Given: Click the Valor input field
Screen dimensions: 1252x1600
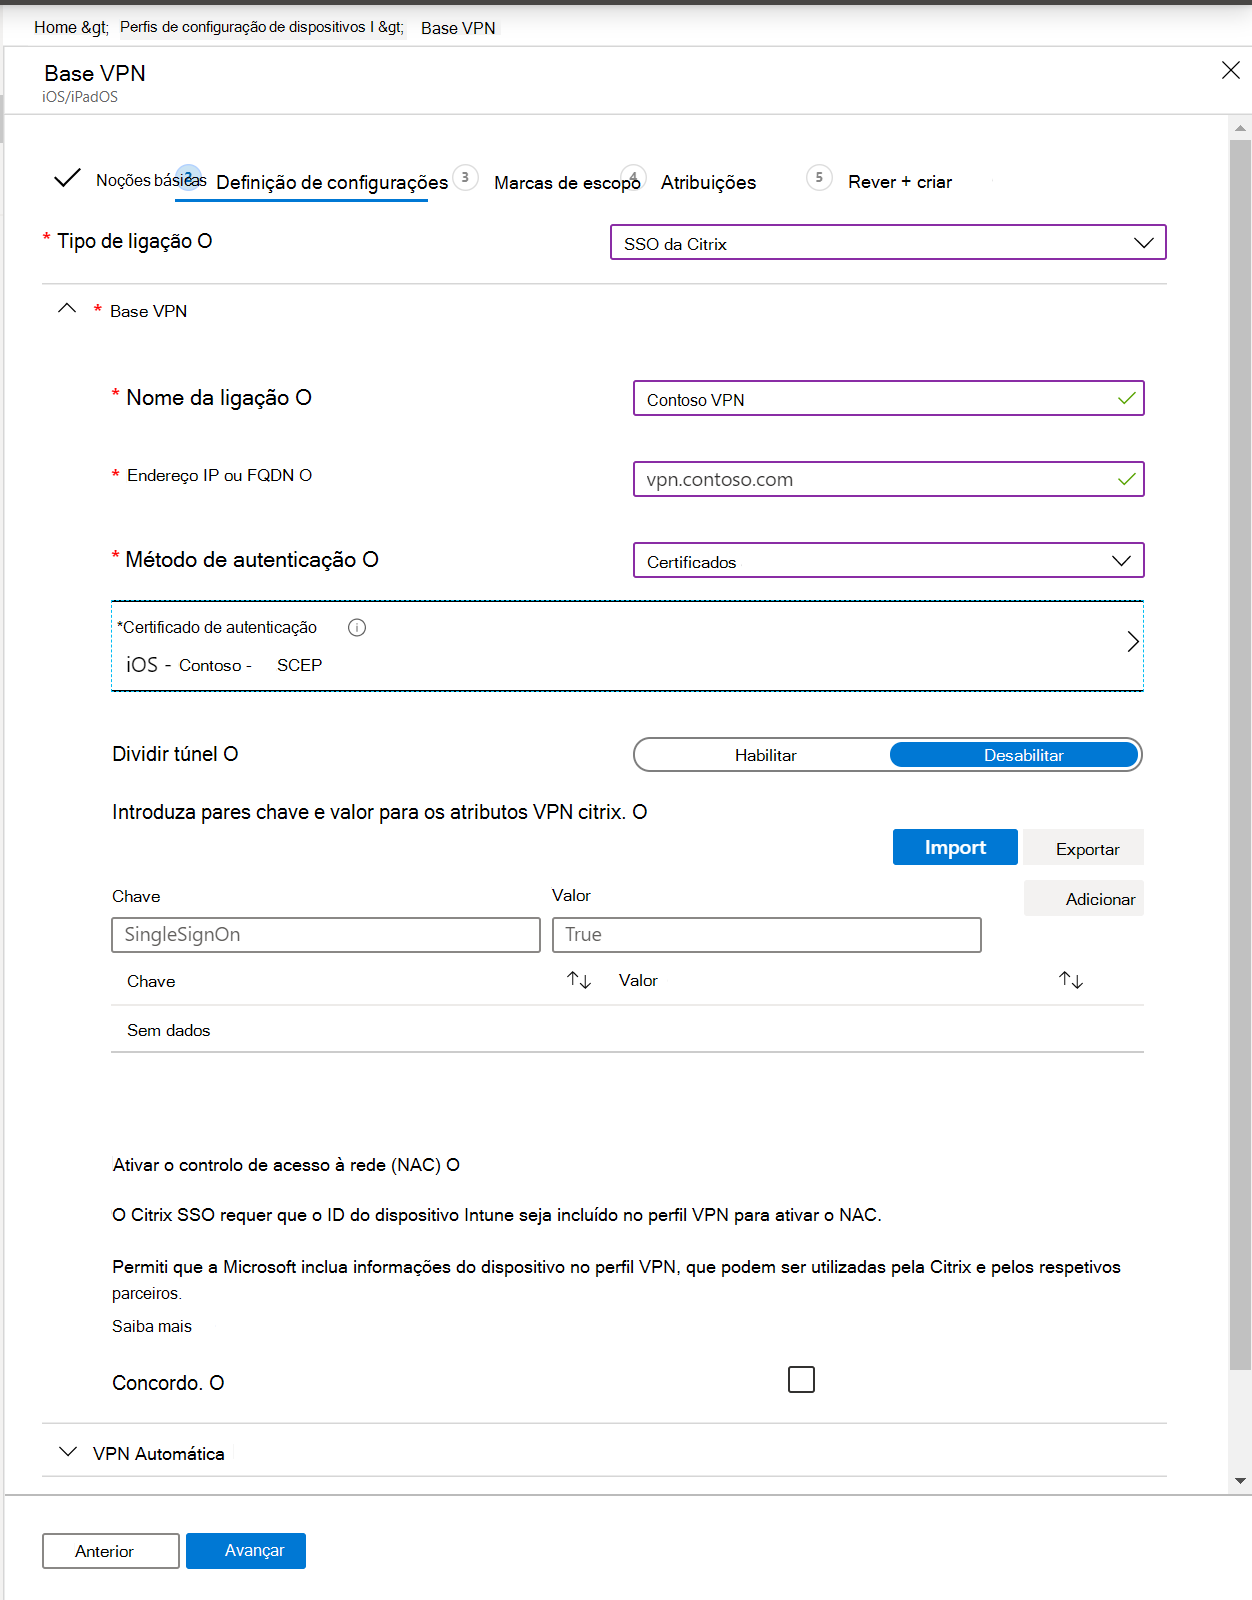Looking at the screenshot, I should coord(767,935).
